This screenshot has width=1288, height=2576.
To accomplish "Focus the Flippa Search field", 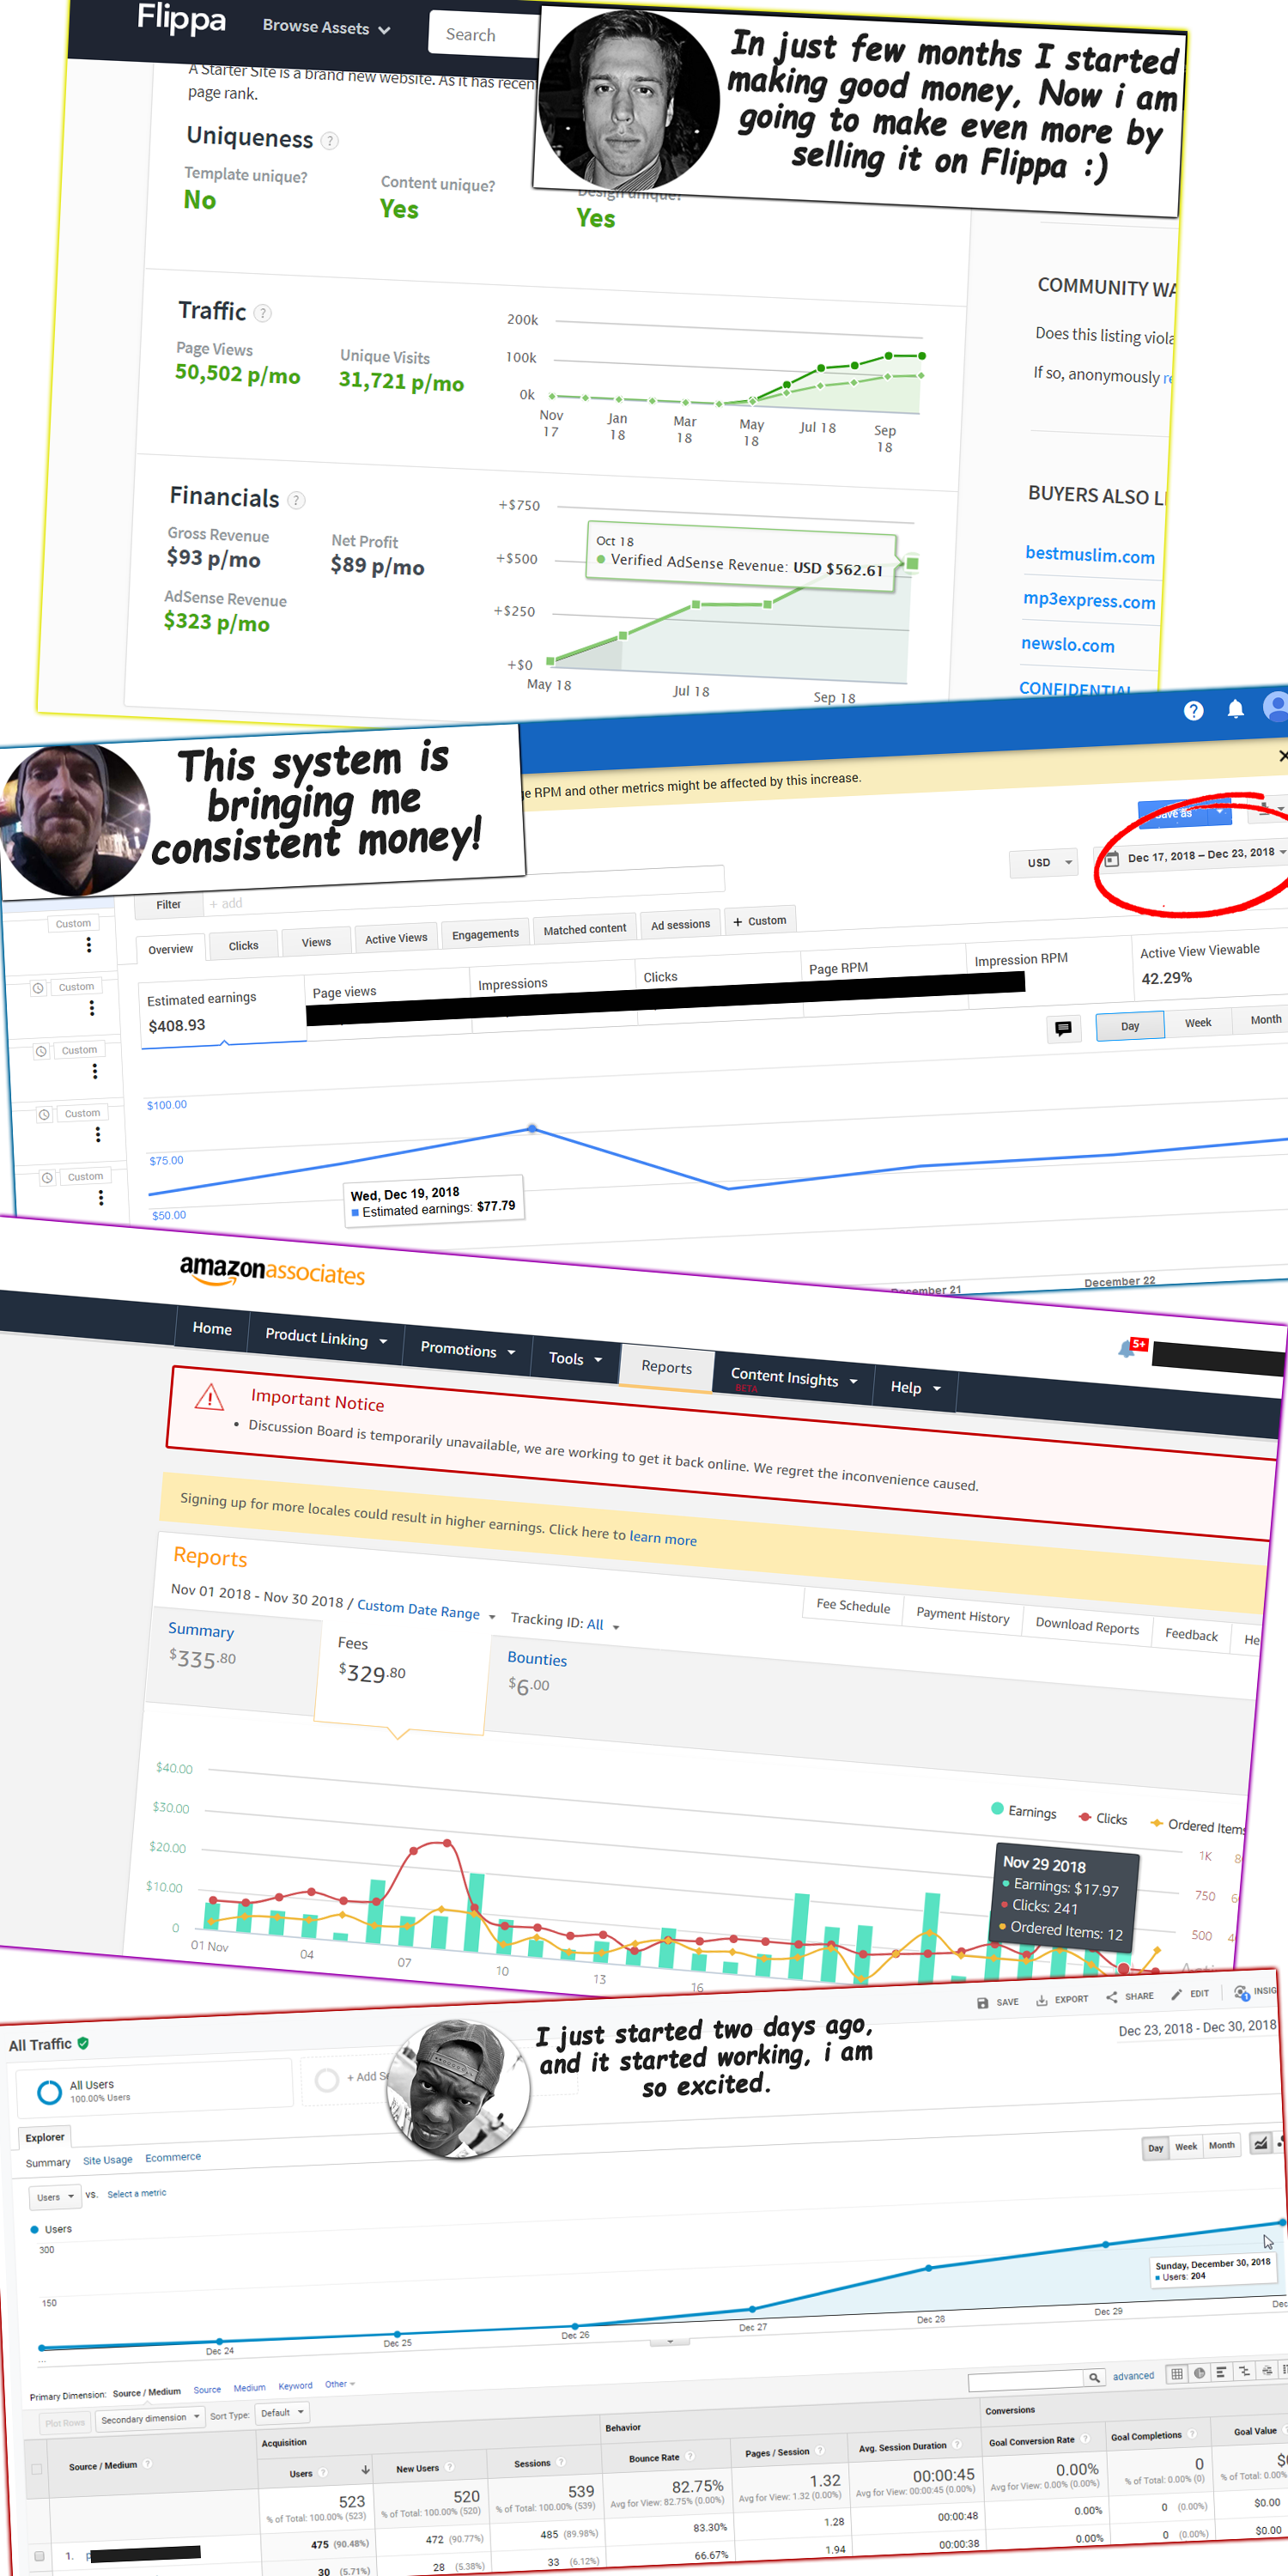I will click(484, 34).
